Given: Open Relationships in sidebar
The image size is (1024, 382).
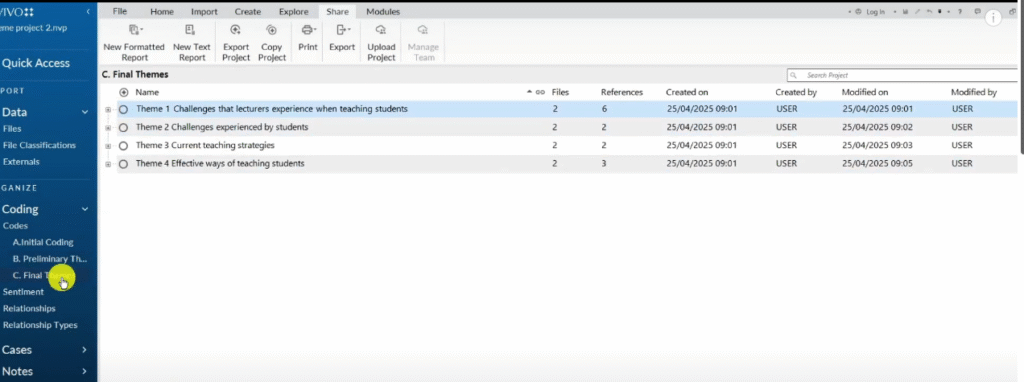Looking at the screenshot, I should click(x=29, y=308).
